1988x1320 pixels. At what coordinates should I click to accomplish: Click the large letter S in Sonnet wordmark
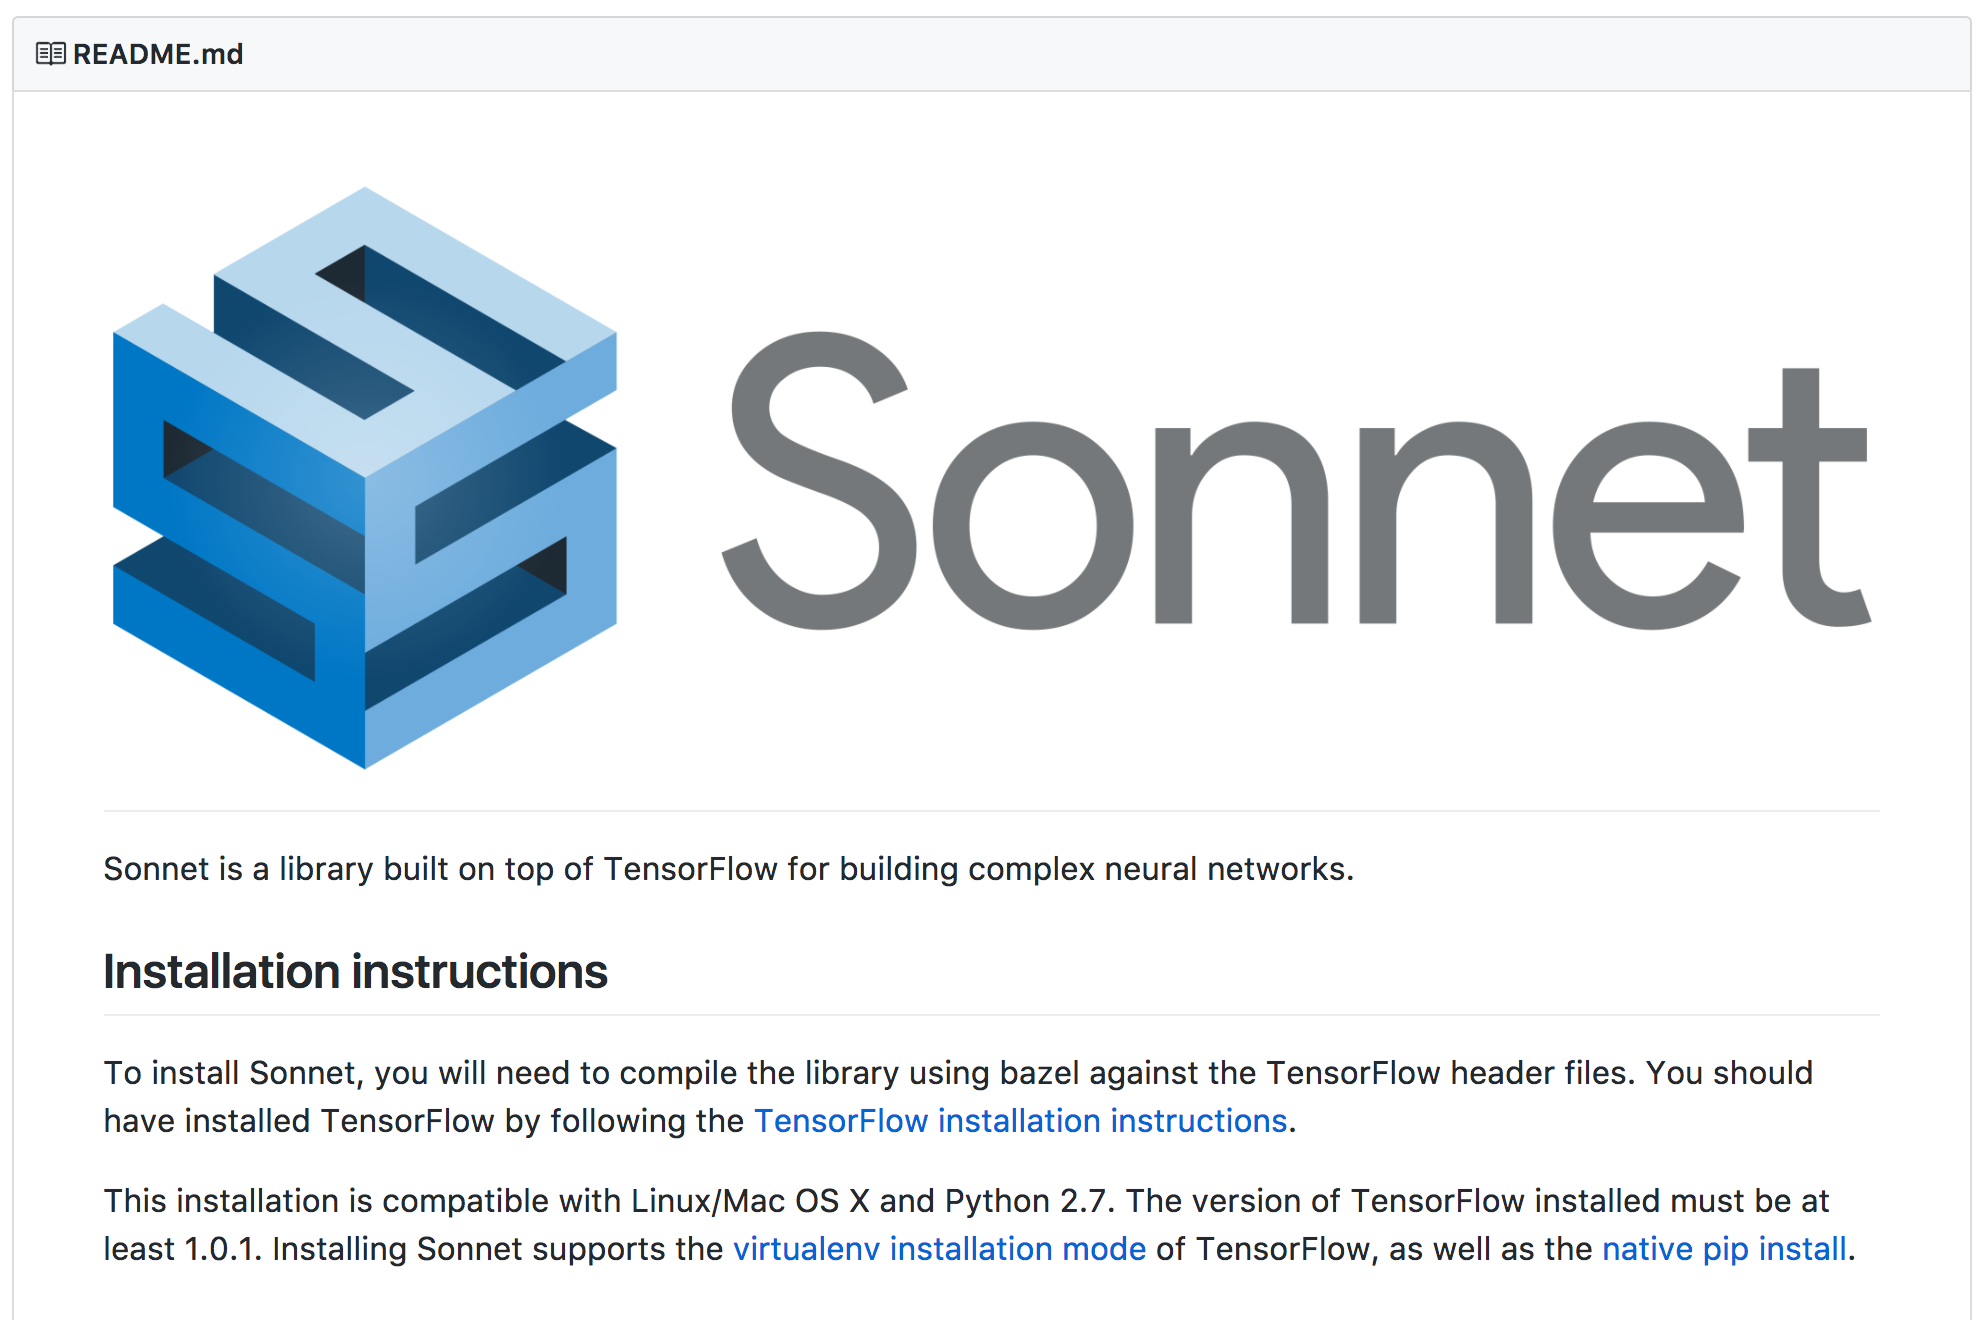(818, 480)
